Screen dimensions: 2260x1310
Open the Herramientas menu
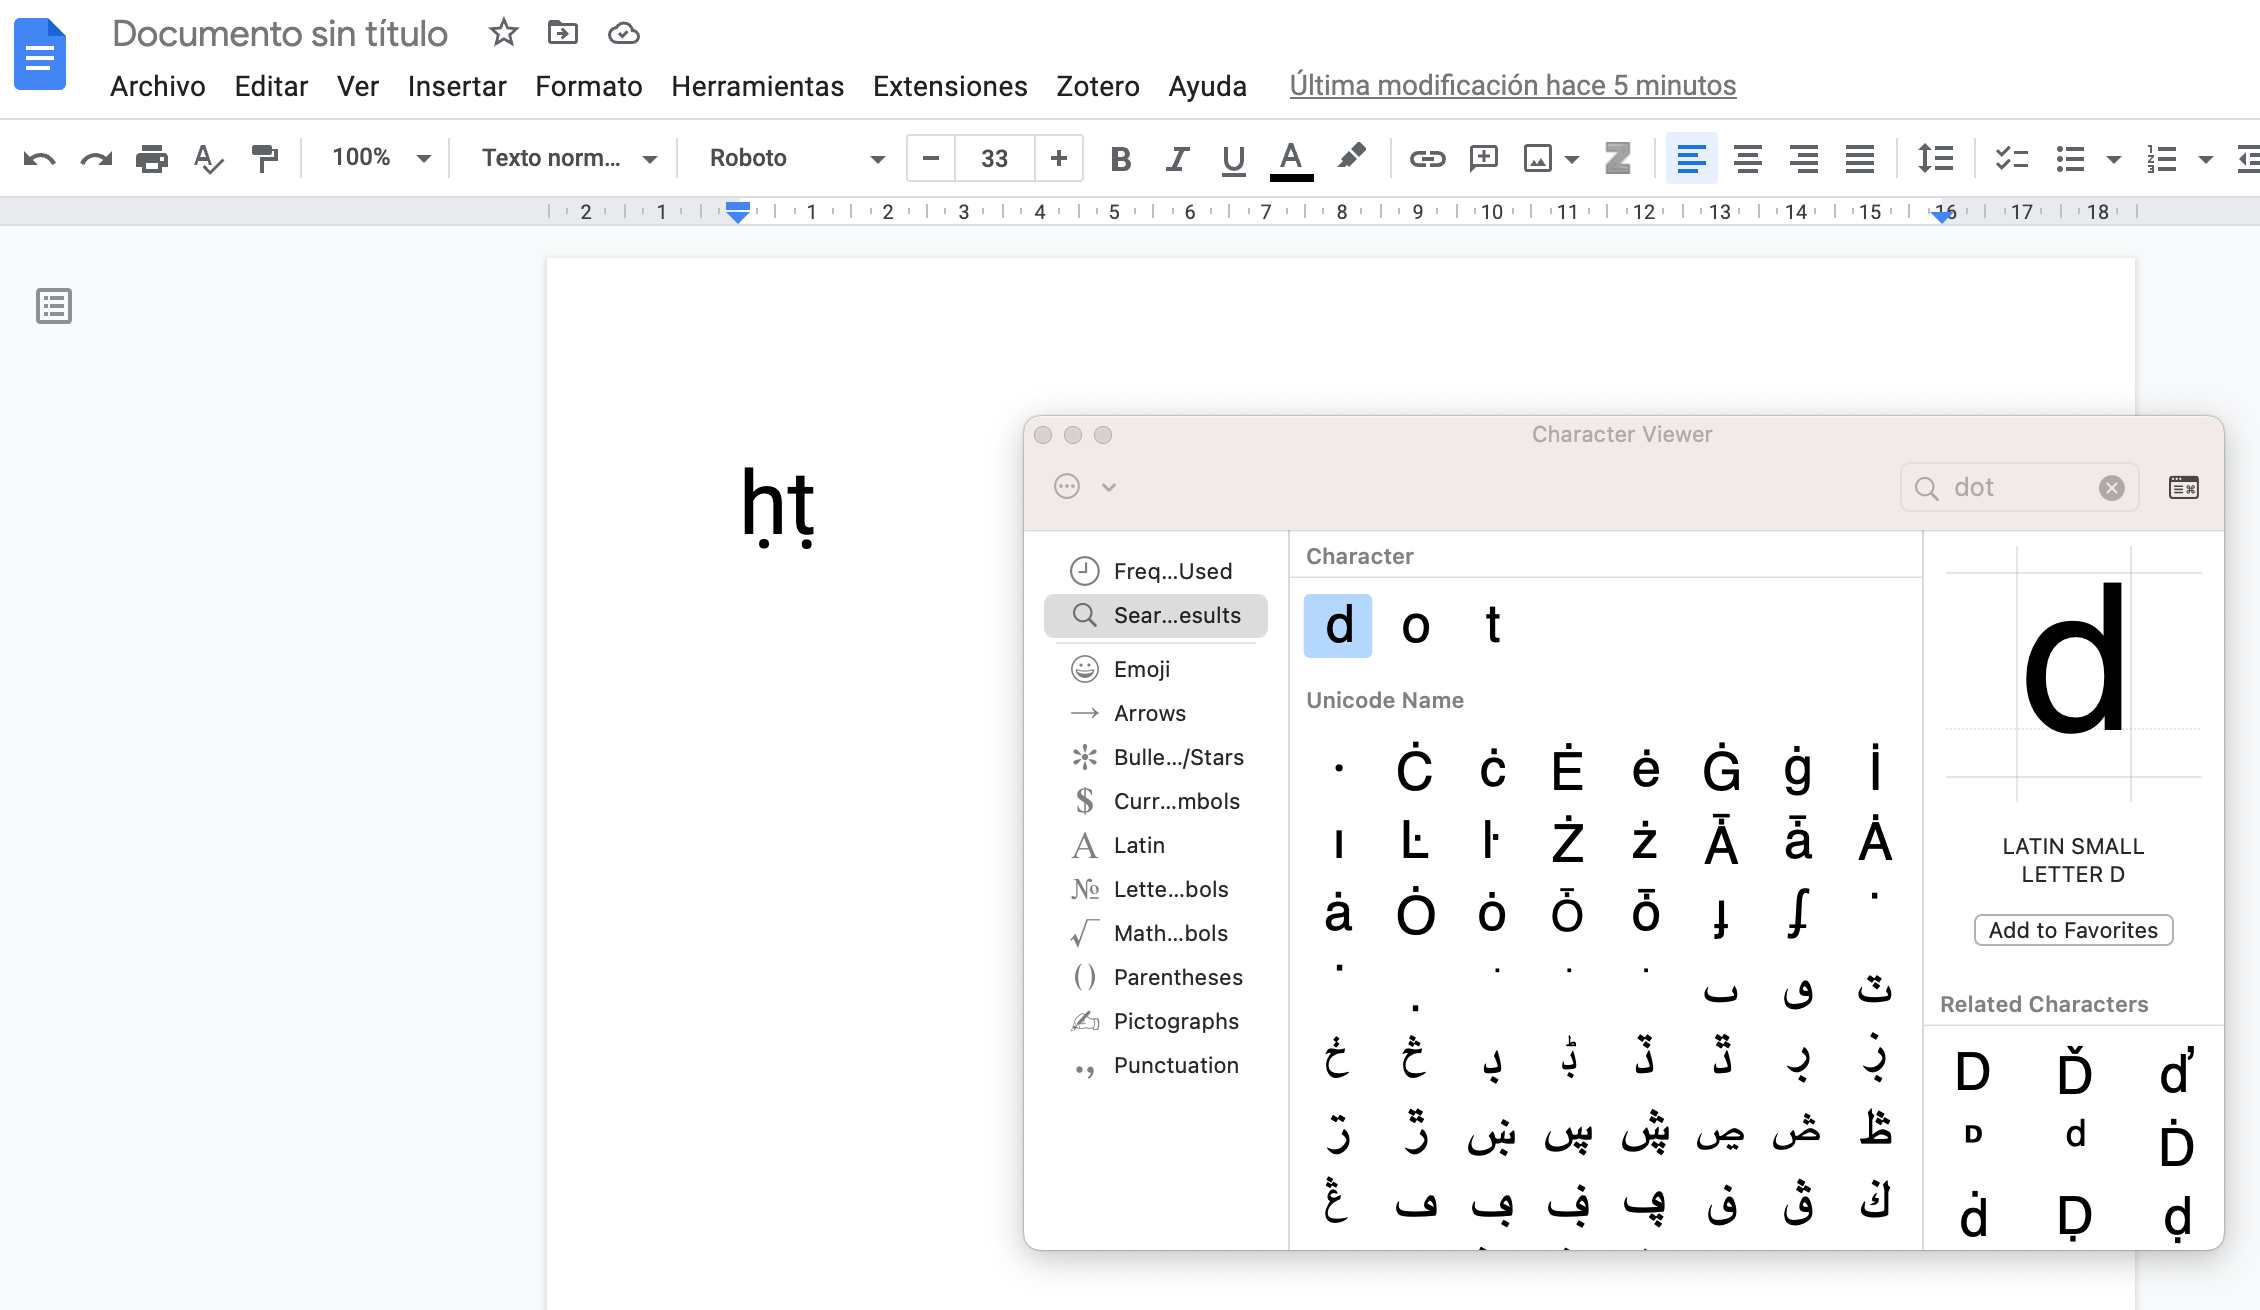[758, 86]
